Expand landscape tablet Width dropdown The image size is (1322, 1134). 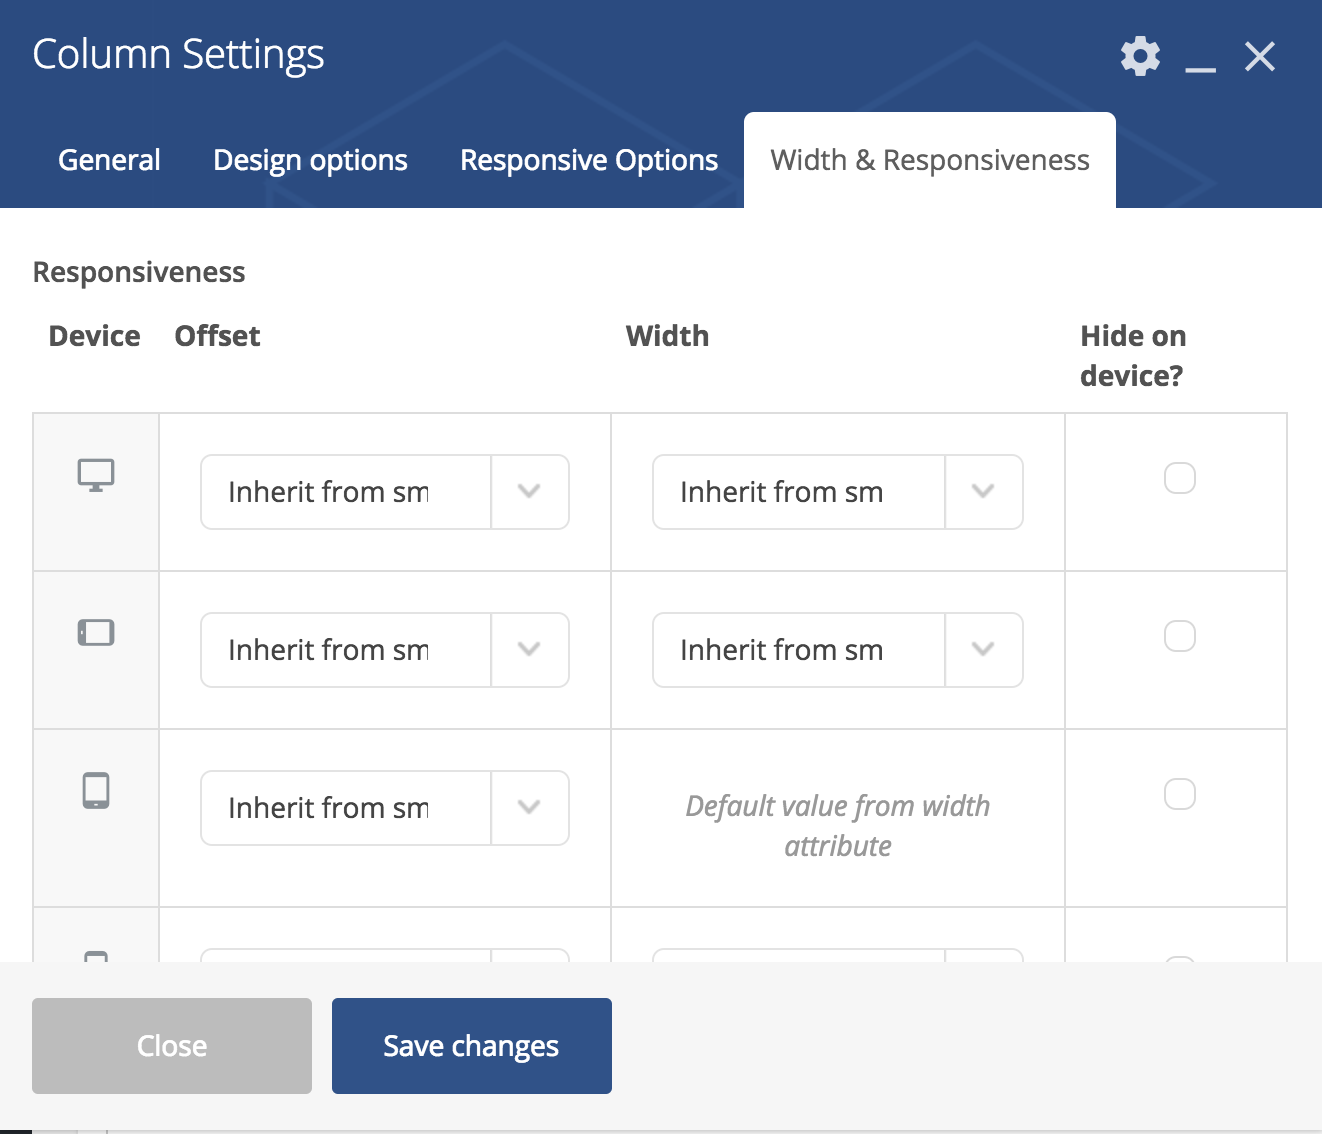[837, 650]
